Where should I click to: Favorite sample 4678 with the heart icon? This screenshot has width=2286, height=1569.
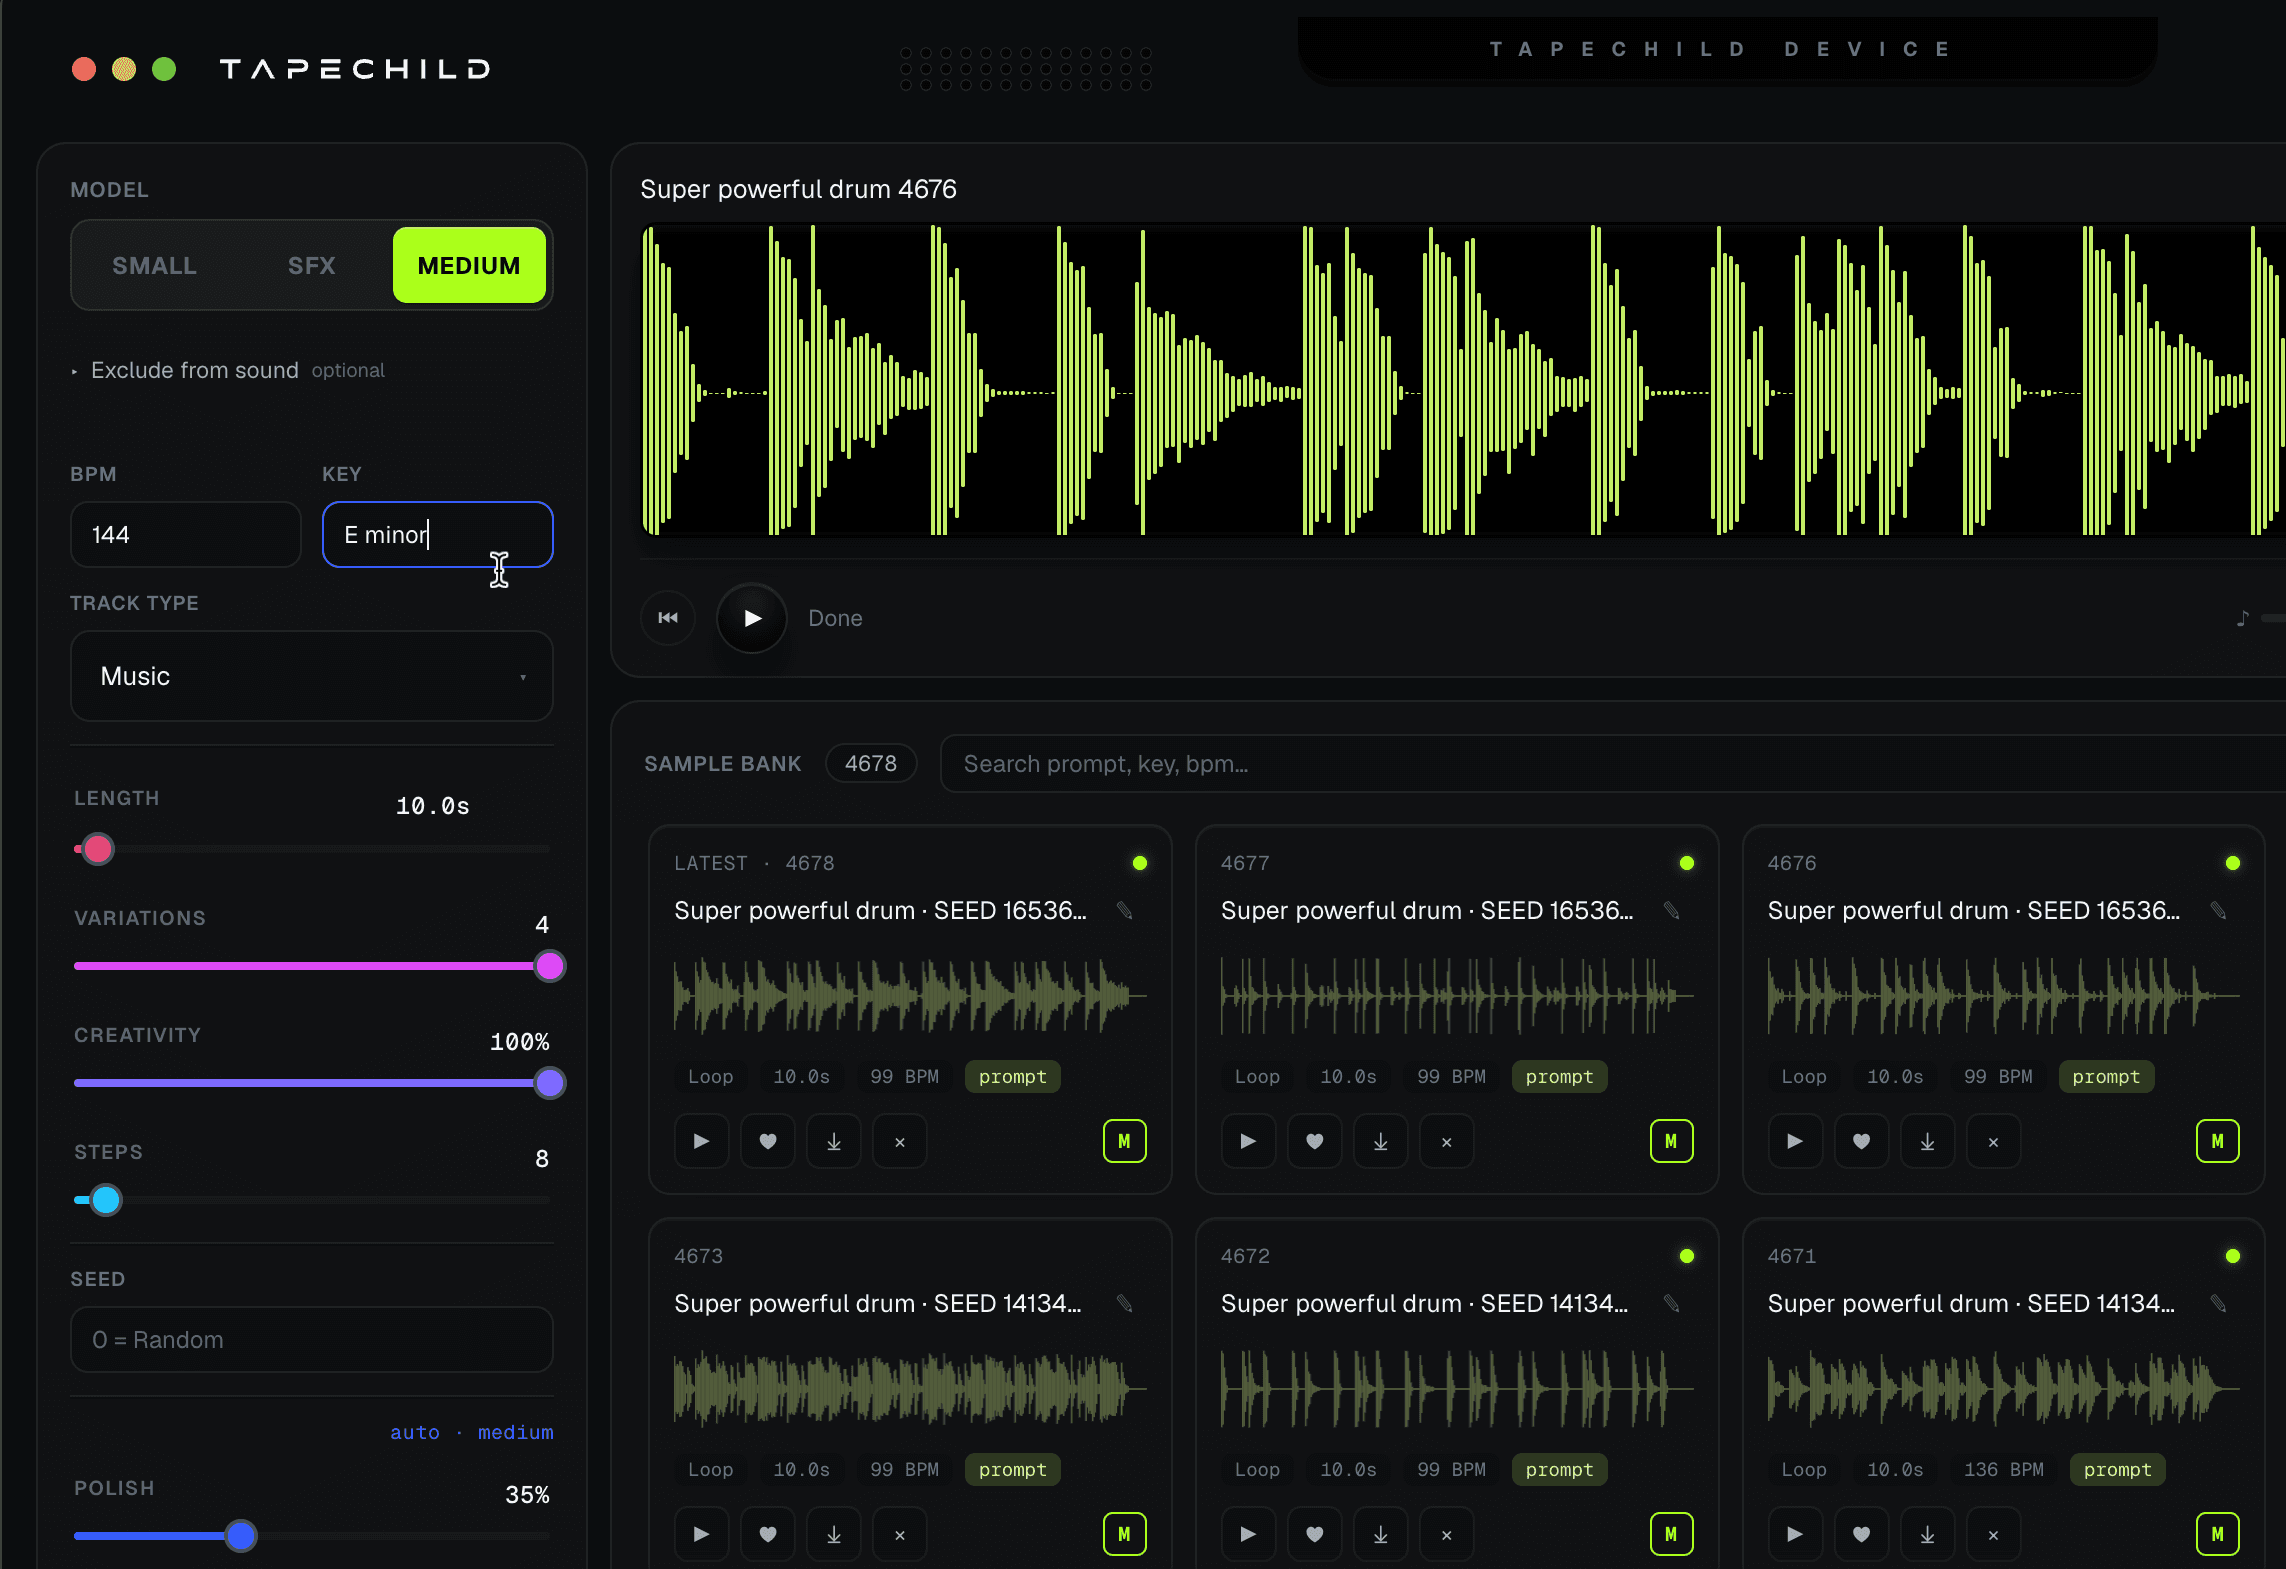pyautogui.click(x=768, y=1141)
